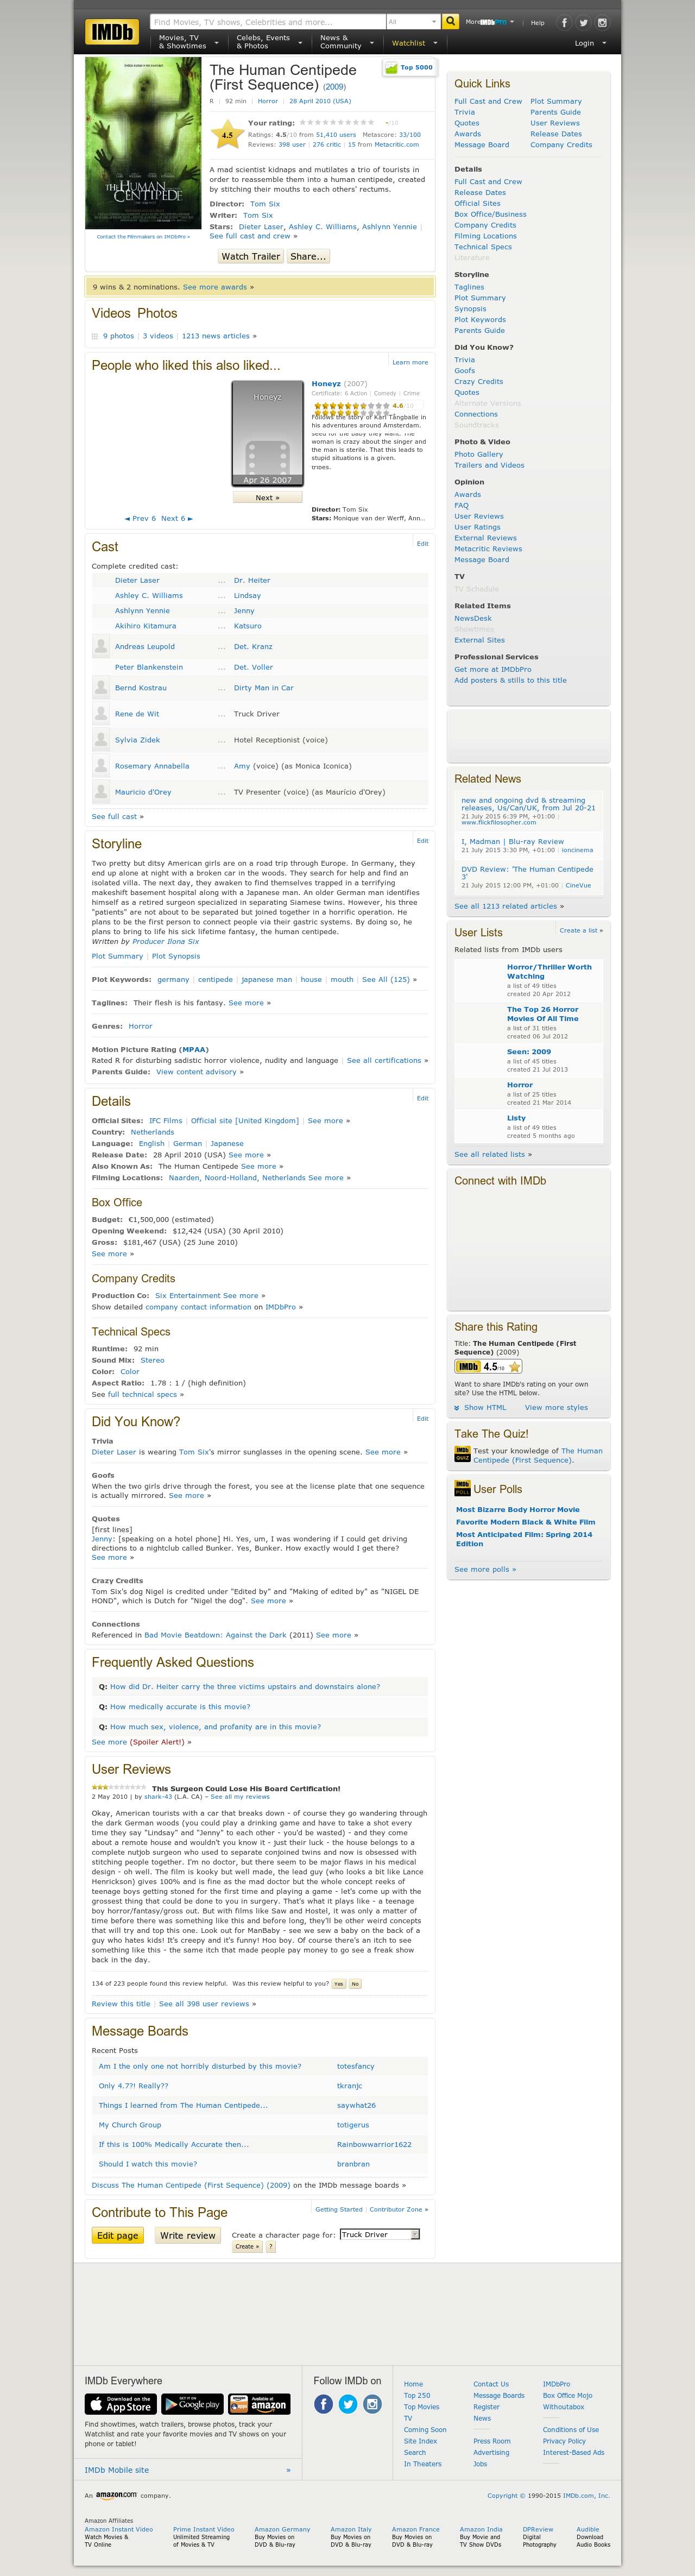The height and width of the screenshot is (2576, 695).
Task: Click Mauricio d'Orey's avatar placeholder
Action: (101, 792)
